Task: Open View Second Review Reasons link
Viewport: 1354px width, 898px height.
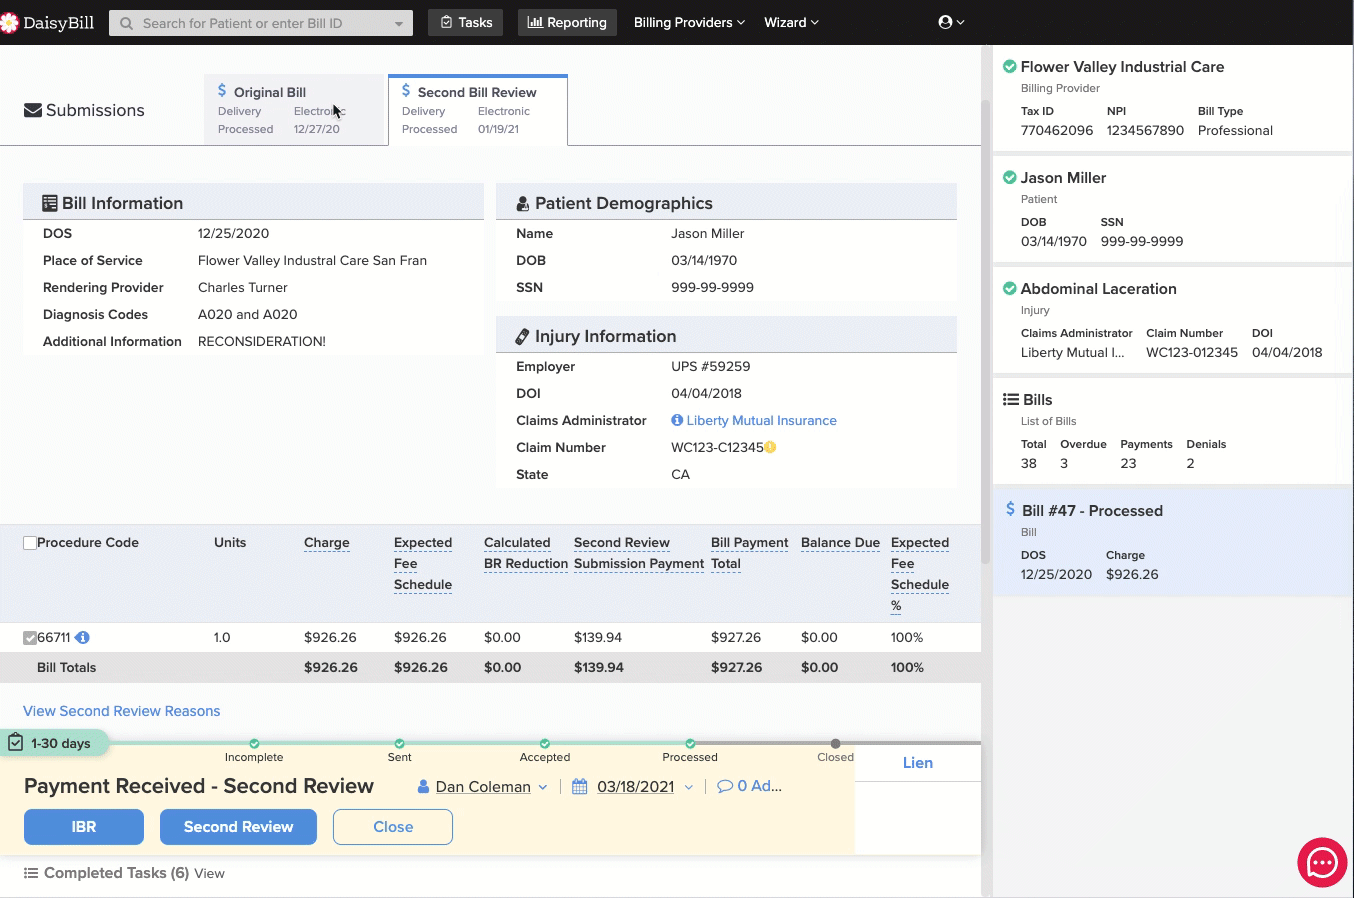Action: pyautogui.click(x=122, y=711)
